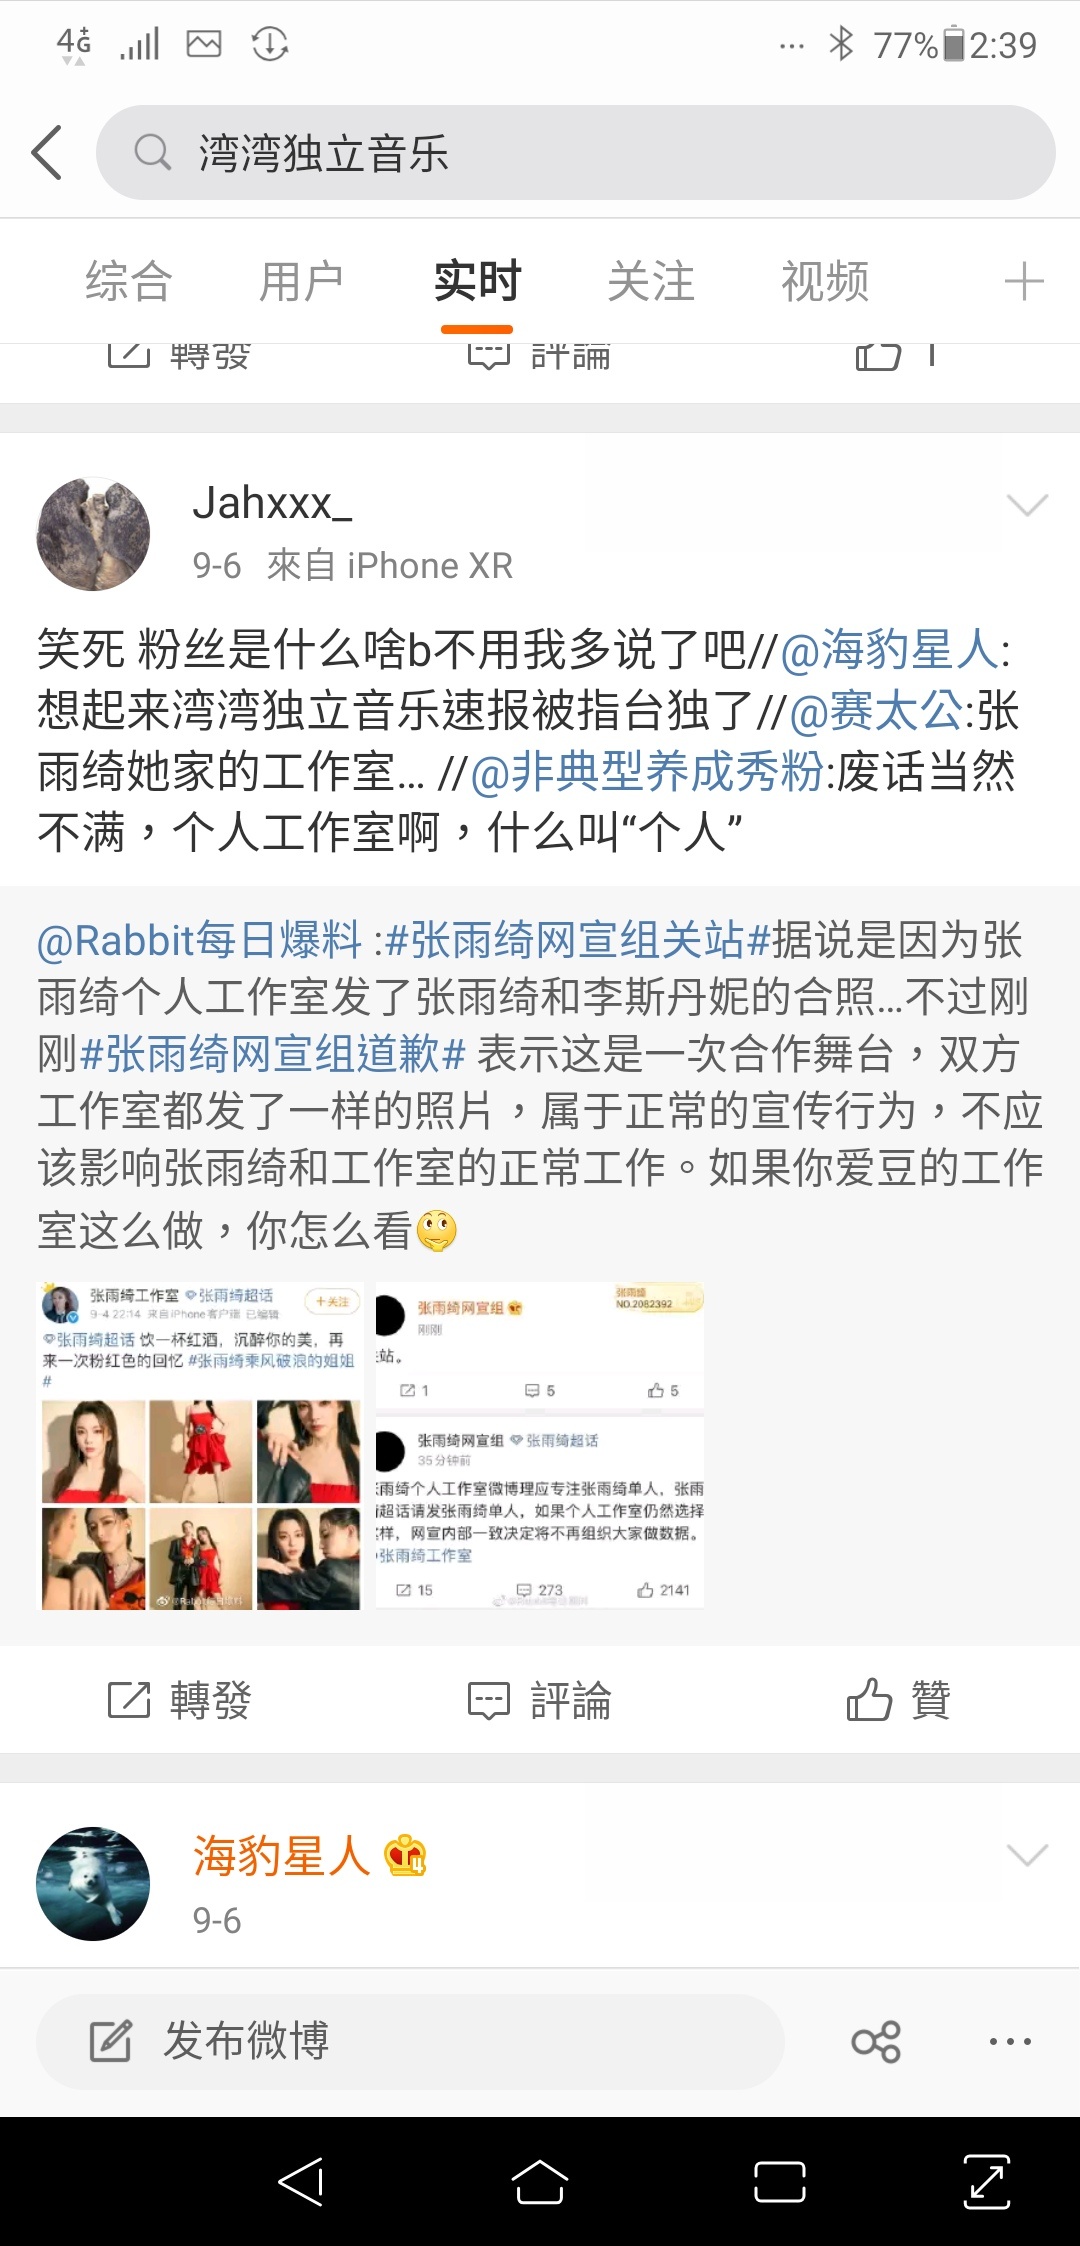Expand the options chevron on 海豹星人 post
This screenshot has width=1080, height=2246.
pyautogui.click(x=1027, y=1855)
